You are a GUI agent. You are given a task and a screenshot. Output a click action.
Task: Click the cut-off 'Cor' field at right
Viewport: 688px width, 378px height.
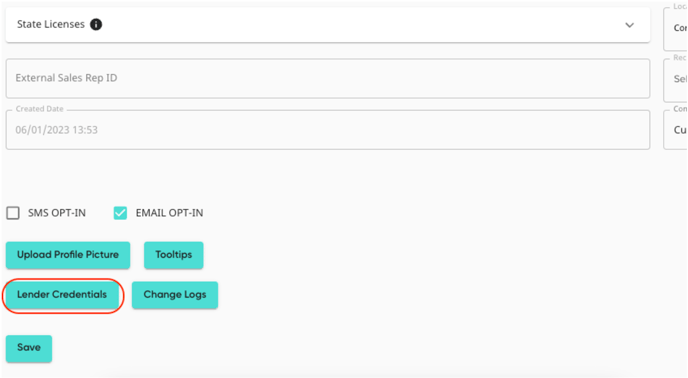676,28
